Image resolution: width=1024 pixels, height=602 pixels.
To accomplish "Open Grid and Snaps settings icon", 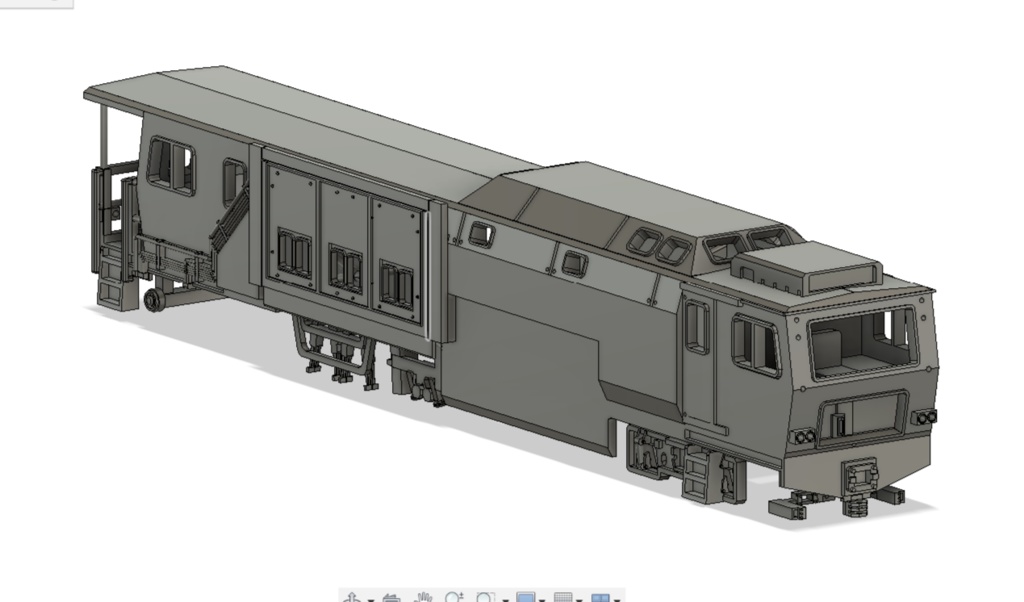I will pyautogui.click(x=563, y=597).
